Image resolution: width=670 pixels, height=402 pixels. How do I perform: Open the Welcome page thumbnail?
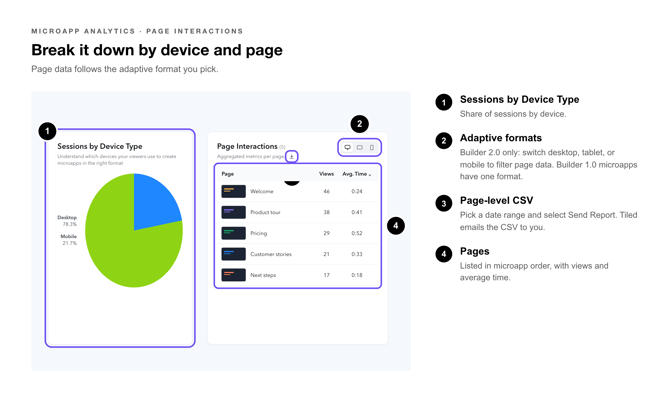(233, 191)
